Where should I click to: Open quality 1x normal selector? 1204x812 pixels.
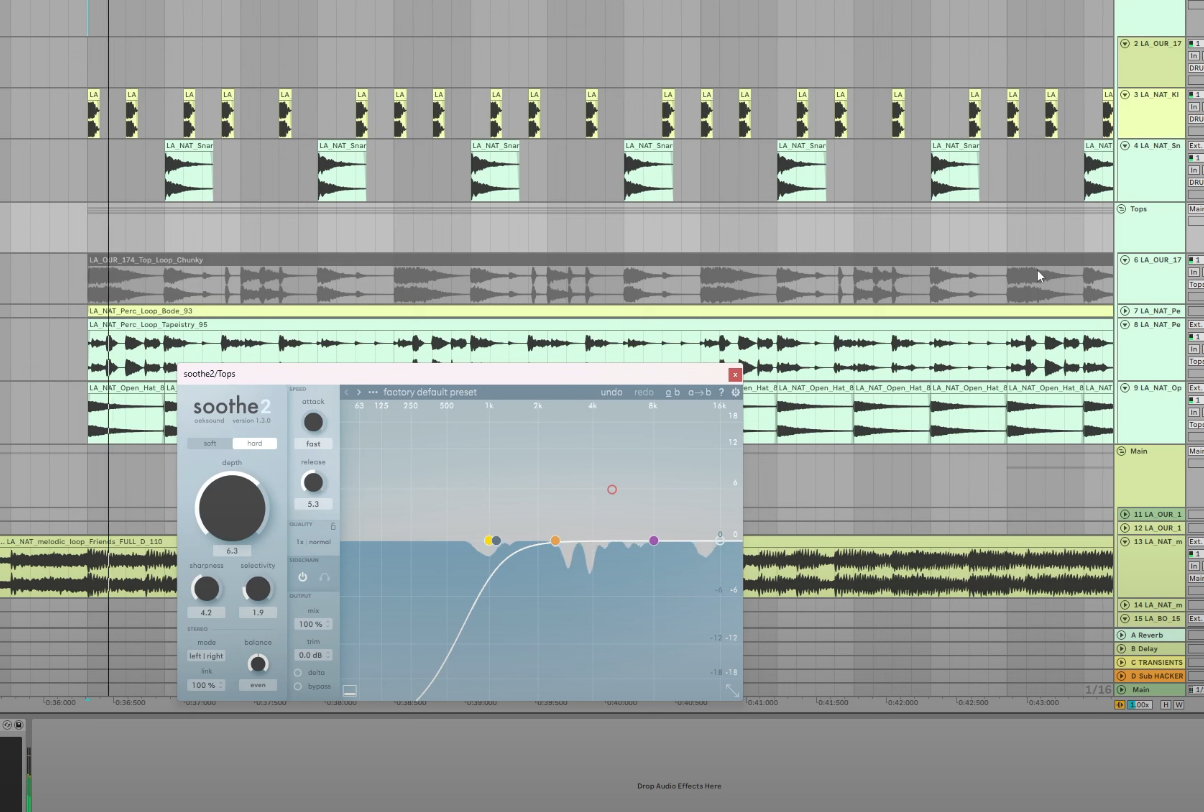point(313,541)
